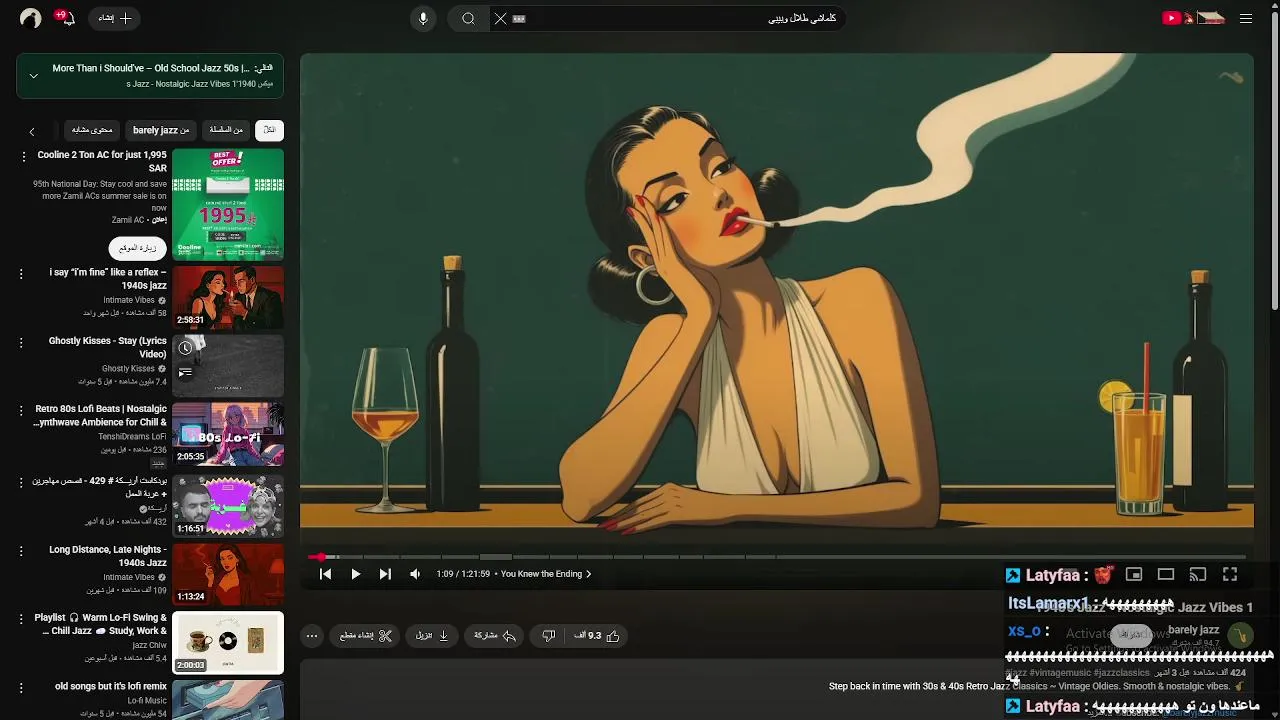Open options for Ghostly Kisses video
The width and height of the screenshot is (1280, 720).
coord(21,342)
